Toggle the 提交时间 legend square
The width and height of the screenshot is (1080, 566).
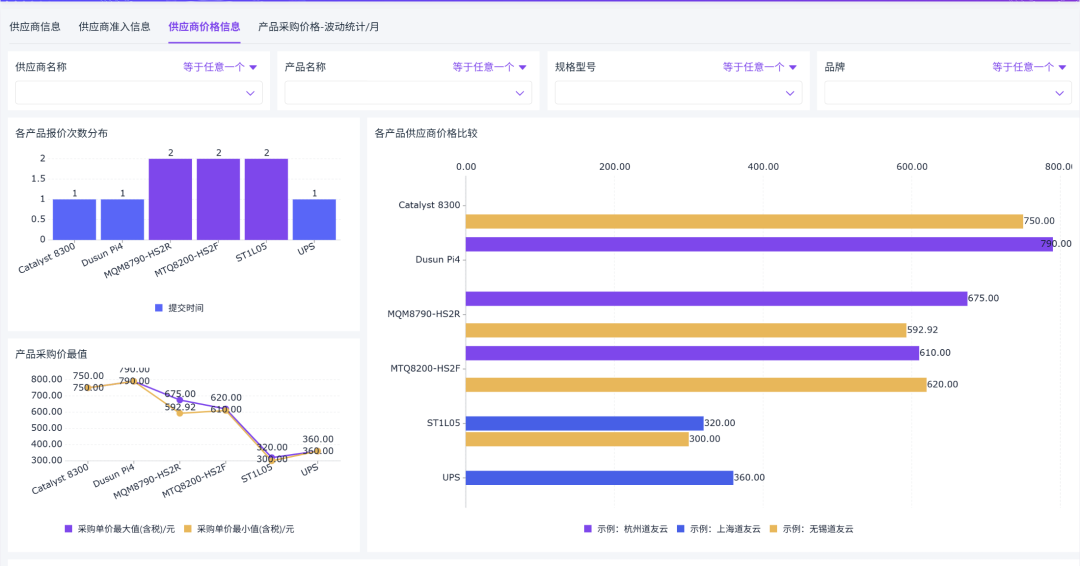(159, 308)
